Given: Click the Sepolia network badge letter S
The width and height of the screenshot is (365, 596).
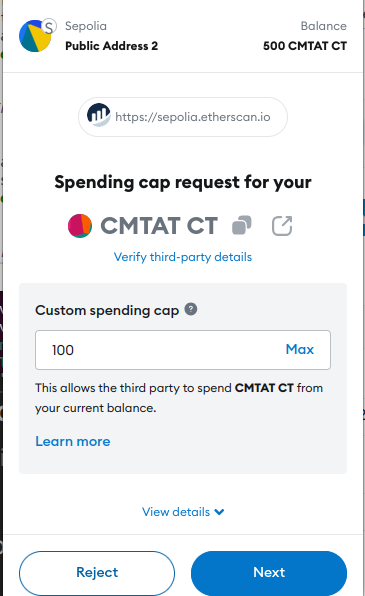Looking at the screenshot, I should pos(49,27).
